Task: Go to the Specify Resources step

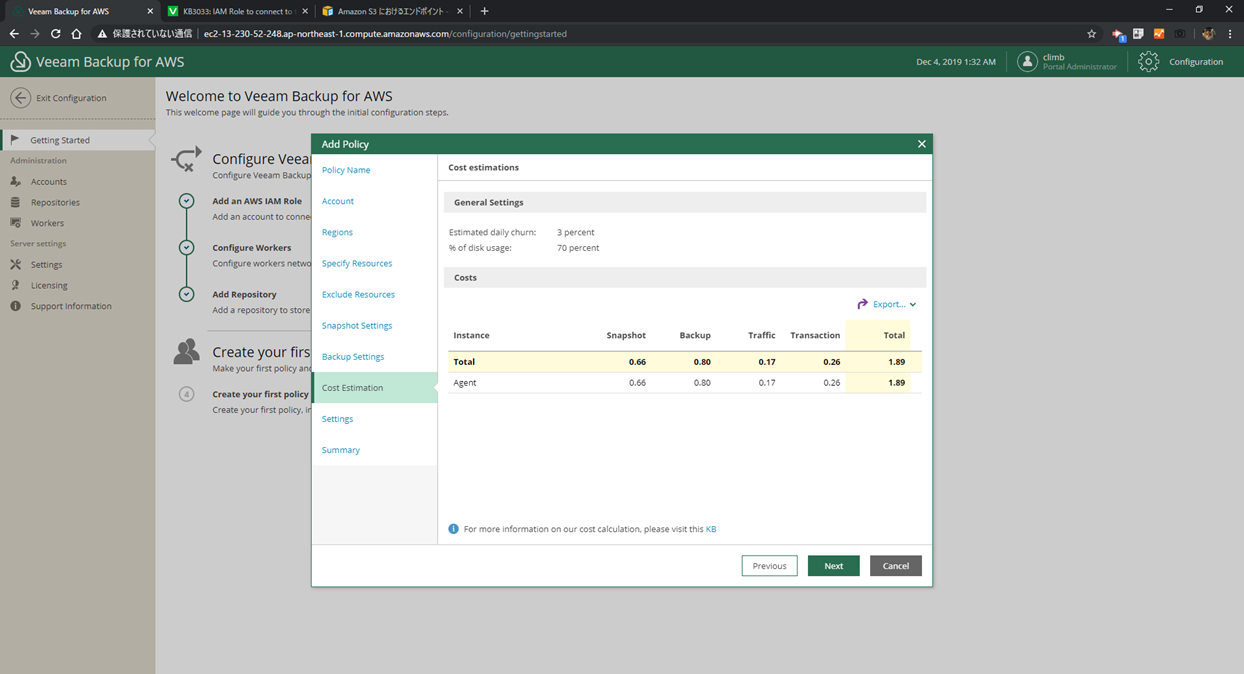Action: [357, 263]
